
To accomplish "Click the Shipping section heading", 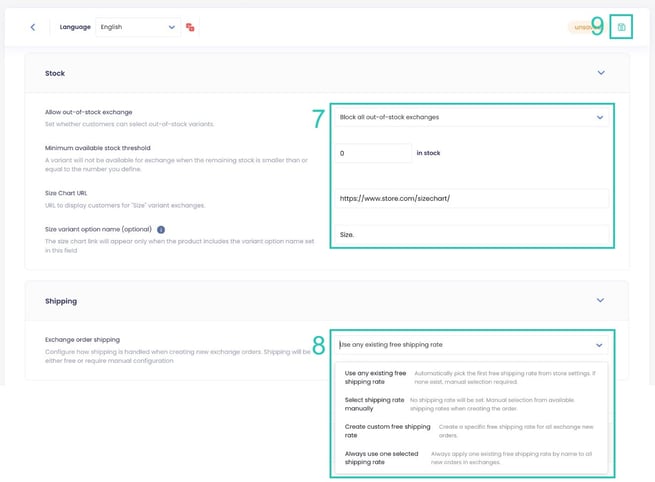I will (61, 300).
